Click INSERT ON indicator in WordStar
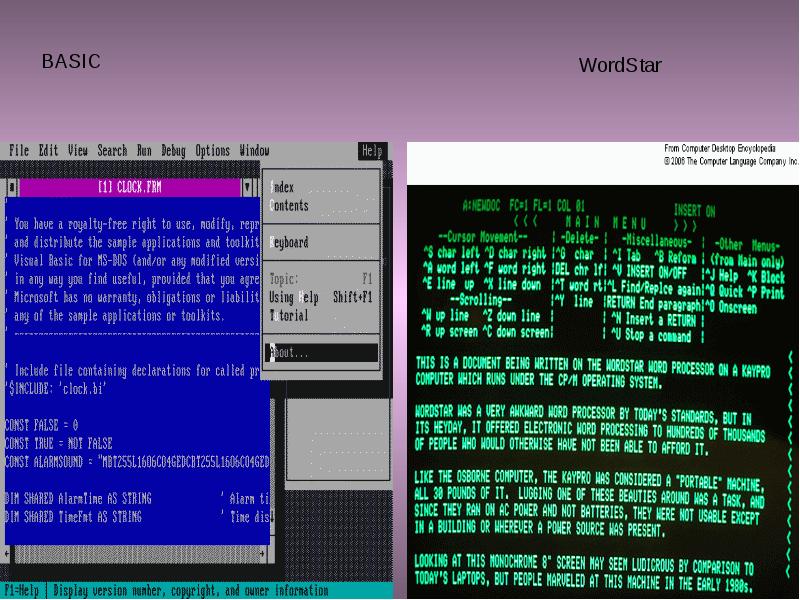 (694, 210)
